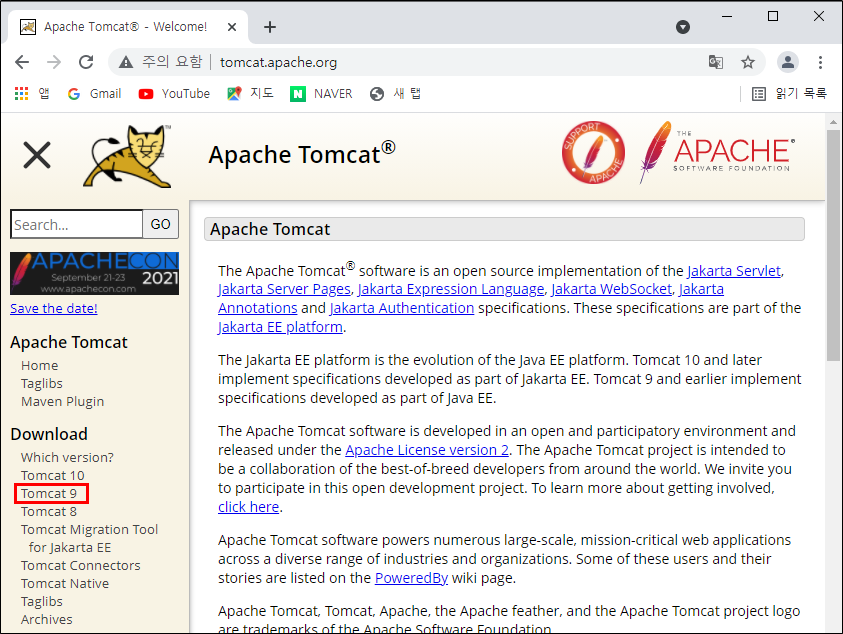Open the Tomcat Connectors link
This screenshot has width=843, height=634.
81,566
